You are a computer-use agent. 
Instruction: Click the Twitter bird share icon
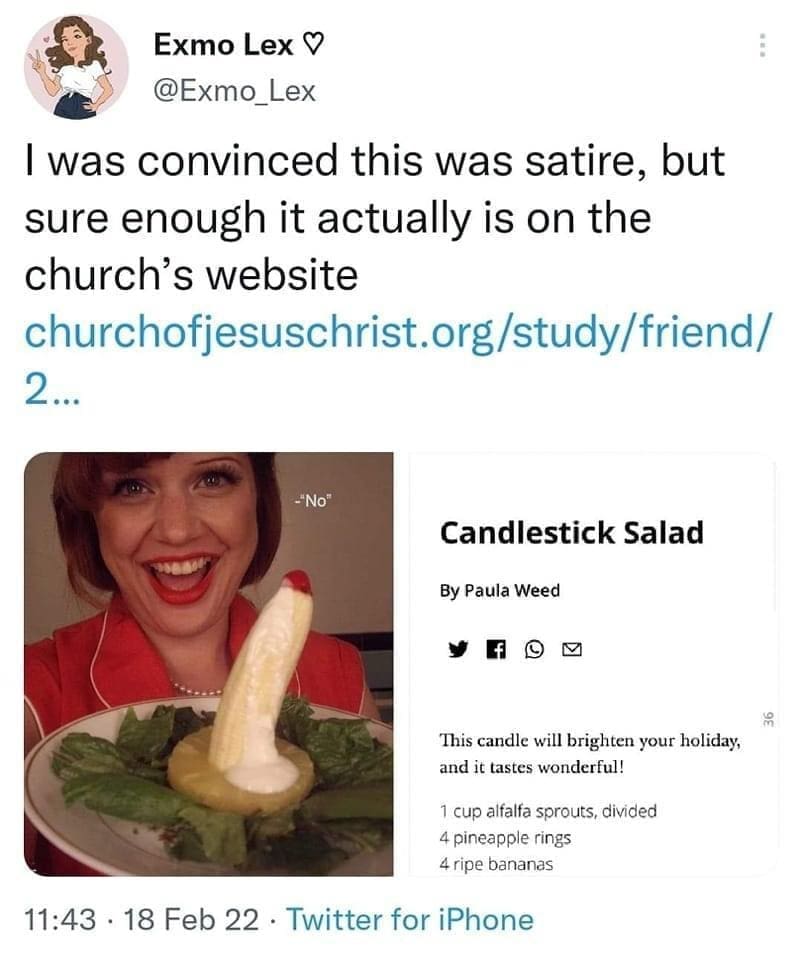[x=458, y=650]
